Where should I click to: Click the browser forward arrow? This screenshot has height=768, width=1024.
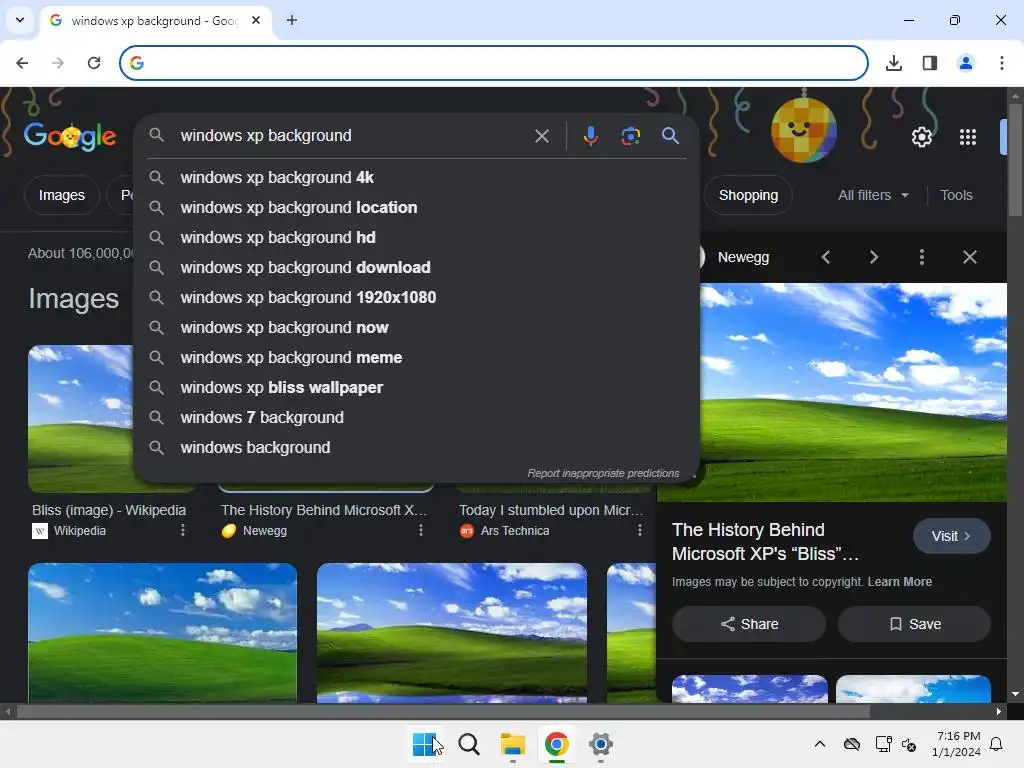pyautogui.click(x=58, y=63)
